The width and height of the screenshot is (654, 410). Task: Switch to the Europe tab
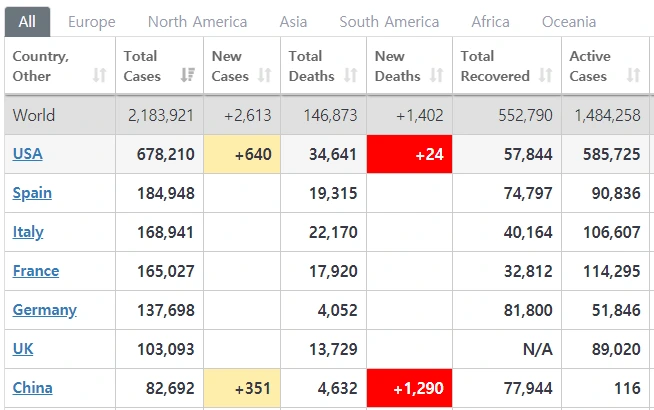92,22
